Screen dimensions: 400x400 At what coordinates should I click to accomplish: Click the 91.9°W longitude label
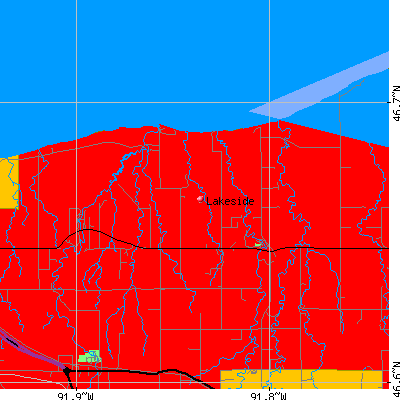pyautogui.click(x=76, y=396)
